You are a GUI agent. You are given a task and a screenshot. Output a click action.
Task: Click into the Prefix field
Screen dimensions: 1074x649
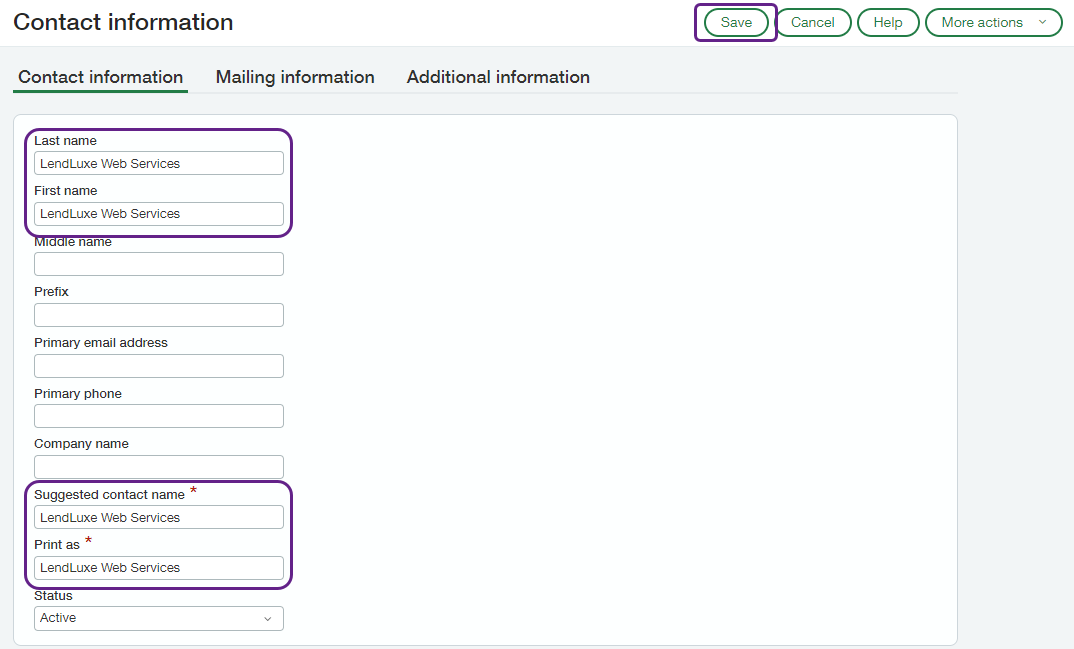[x=158, y=314]
